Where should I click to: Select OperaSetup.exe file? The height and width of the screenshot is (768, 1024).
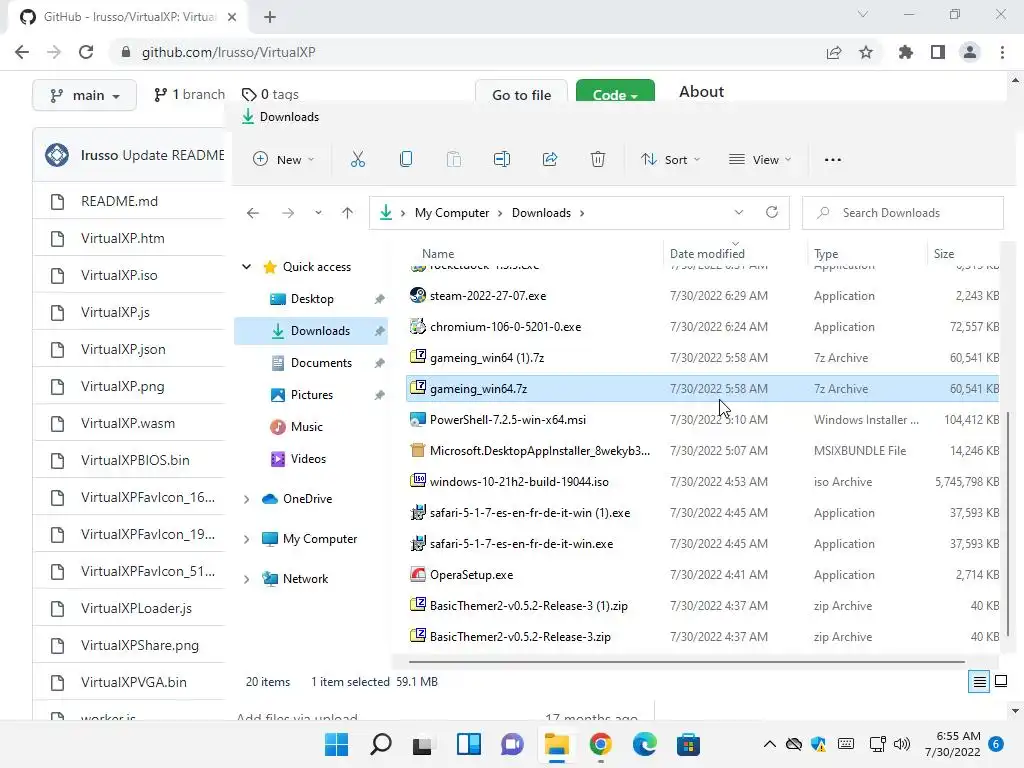(x=703, y=575)
